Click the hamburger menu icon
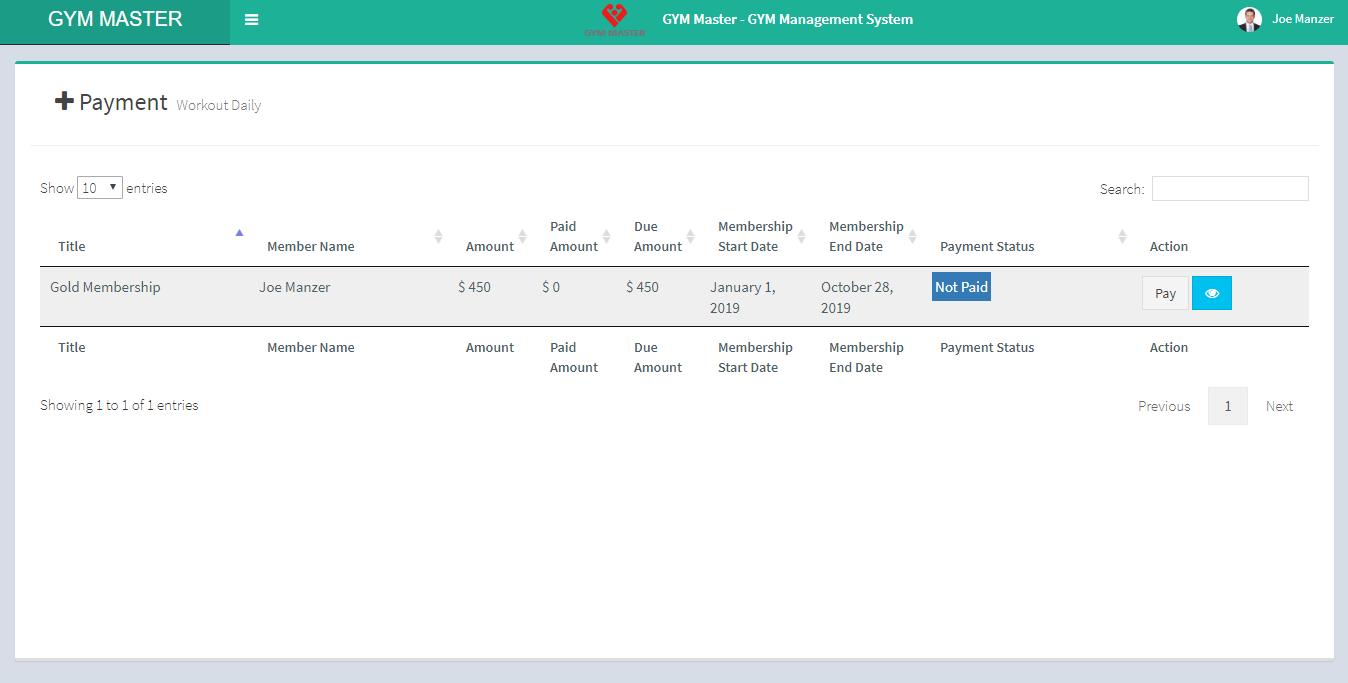 tap(251, 20)
